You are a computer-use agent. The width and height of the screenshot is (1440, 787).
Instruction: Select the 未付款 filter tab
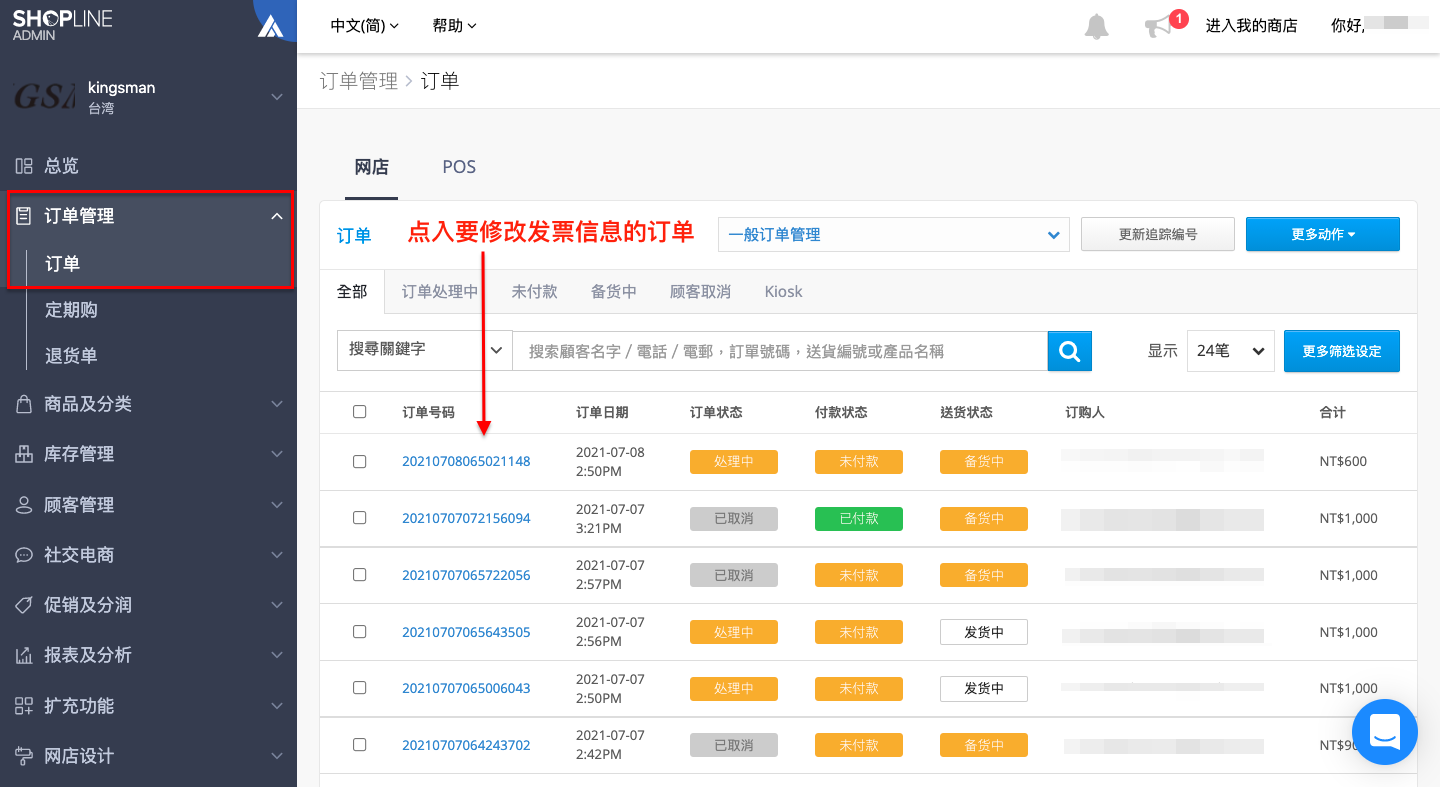pyautogui.click(x=534, y=292)
